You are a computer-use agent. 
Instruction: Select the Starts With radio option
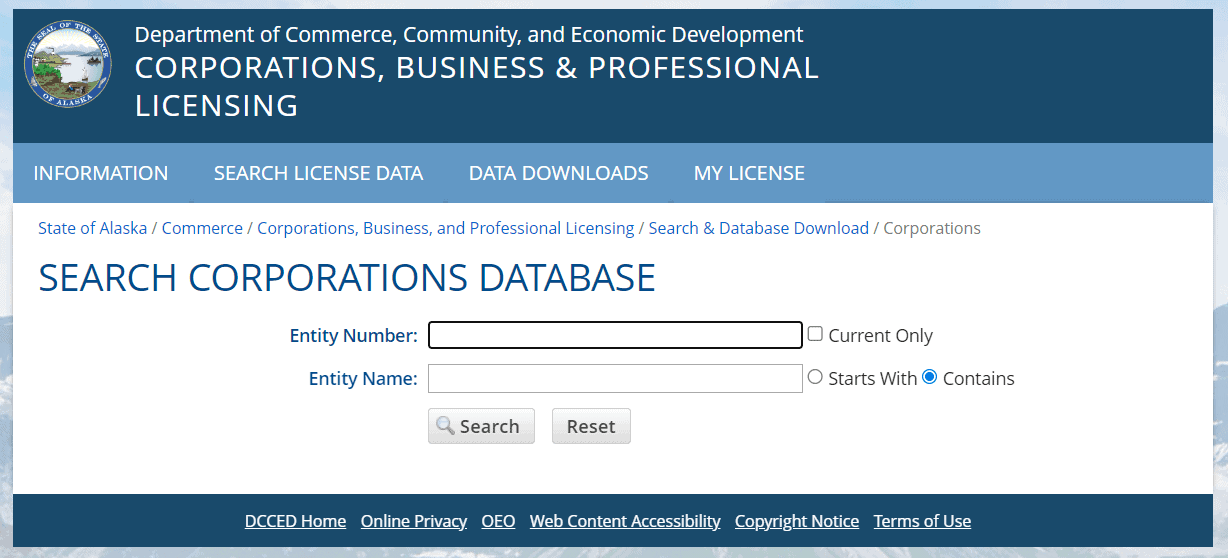[815, 377]
